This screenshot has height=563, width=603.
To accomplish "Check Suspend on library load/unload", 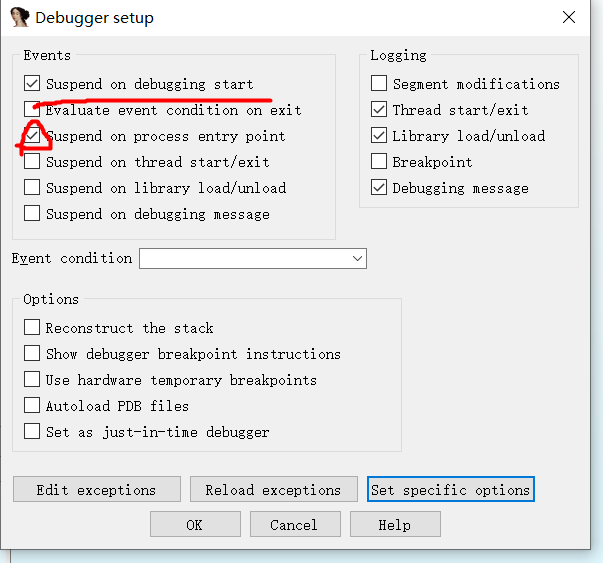I will coord(32,187).
